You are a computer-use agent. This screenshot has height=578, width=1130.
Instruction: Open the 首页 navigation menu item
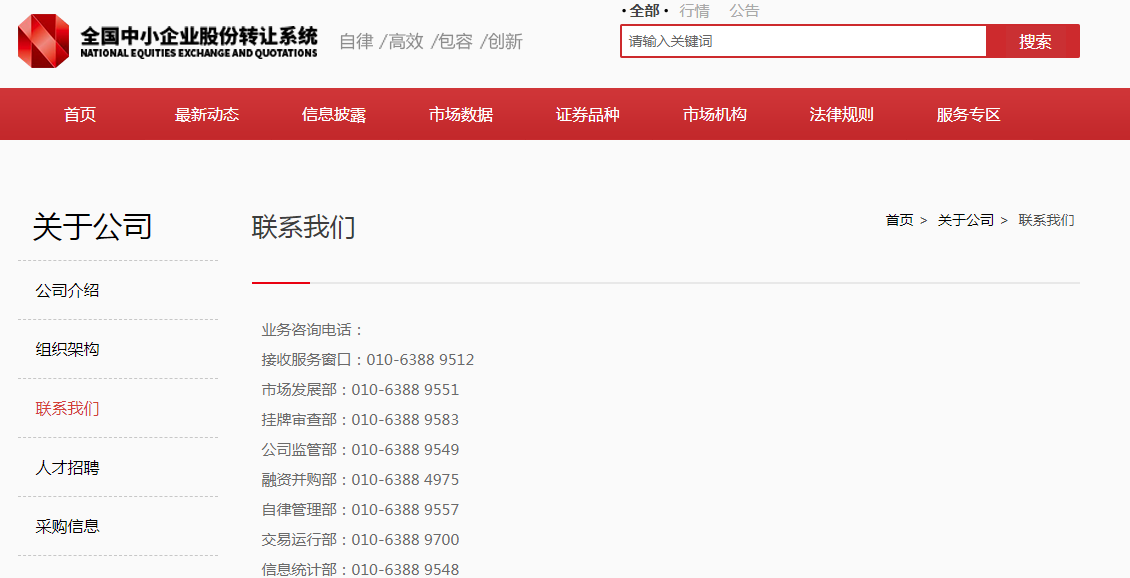pos(80,115)
